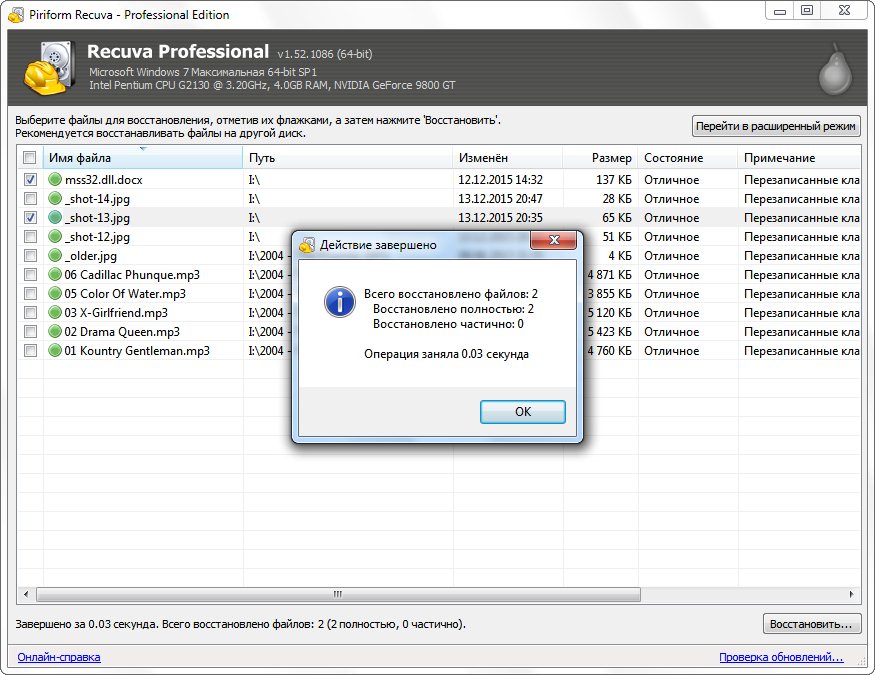The height and width of the screenshot is (675, 875).
Task: Click the blue info icon in dialog
Action: click(339, 302)
